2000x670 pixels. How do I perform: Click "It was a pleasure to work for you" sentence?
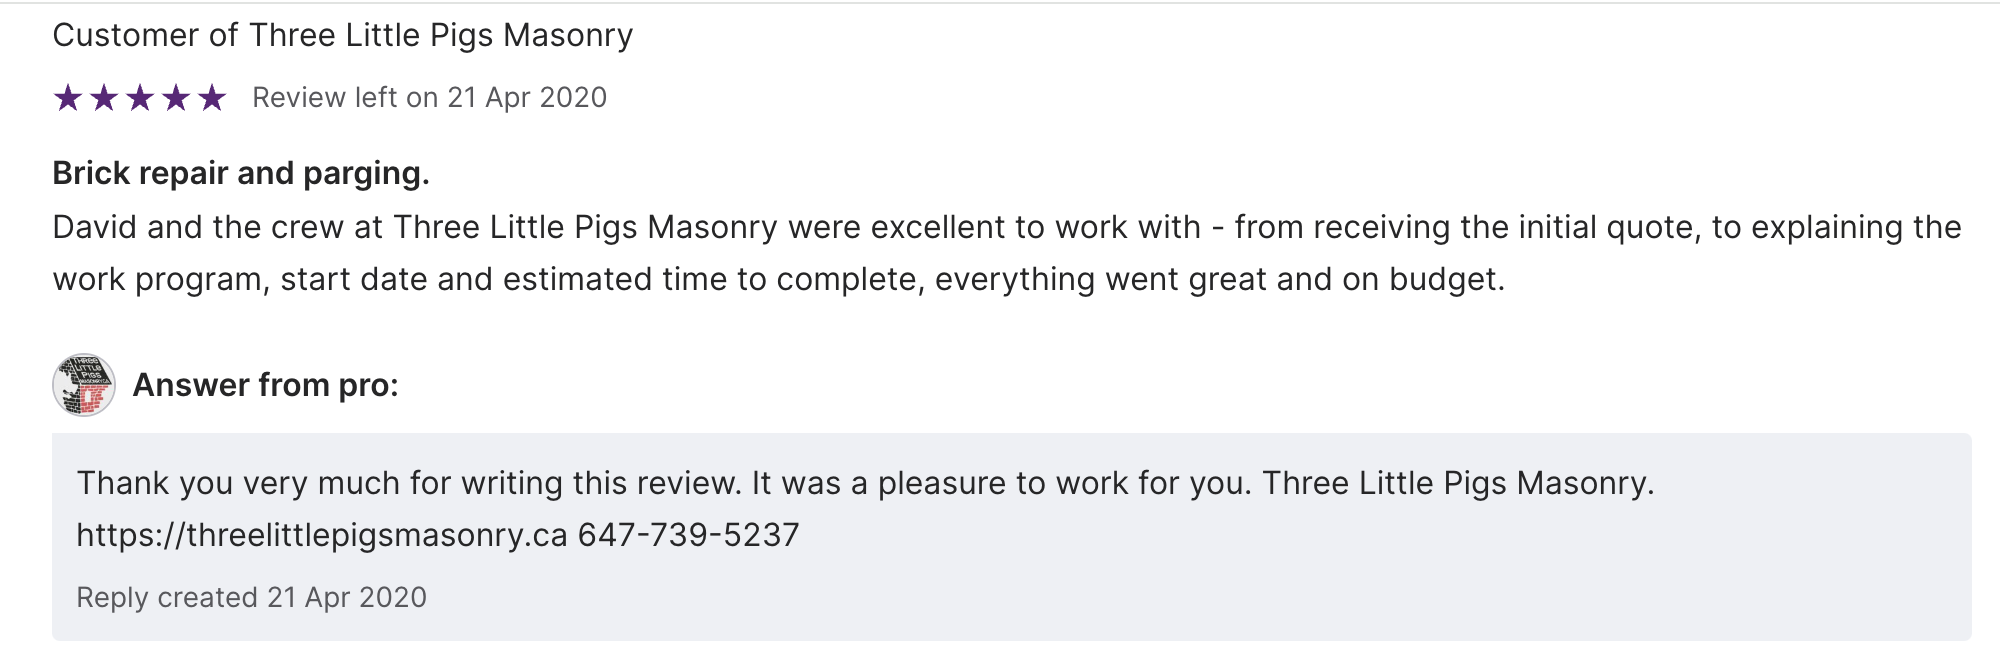pyautogui.click(x=1000, y=483)
